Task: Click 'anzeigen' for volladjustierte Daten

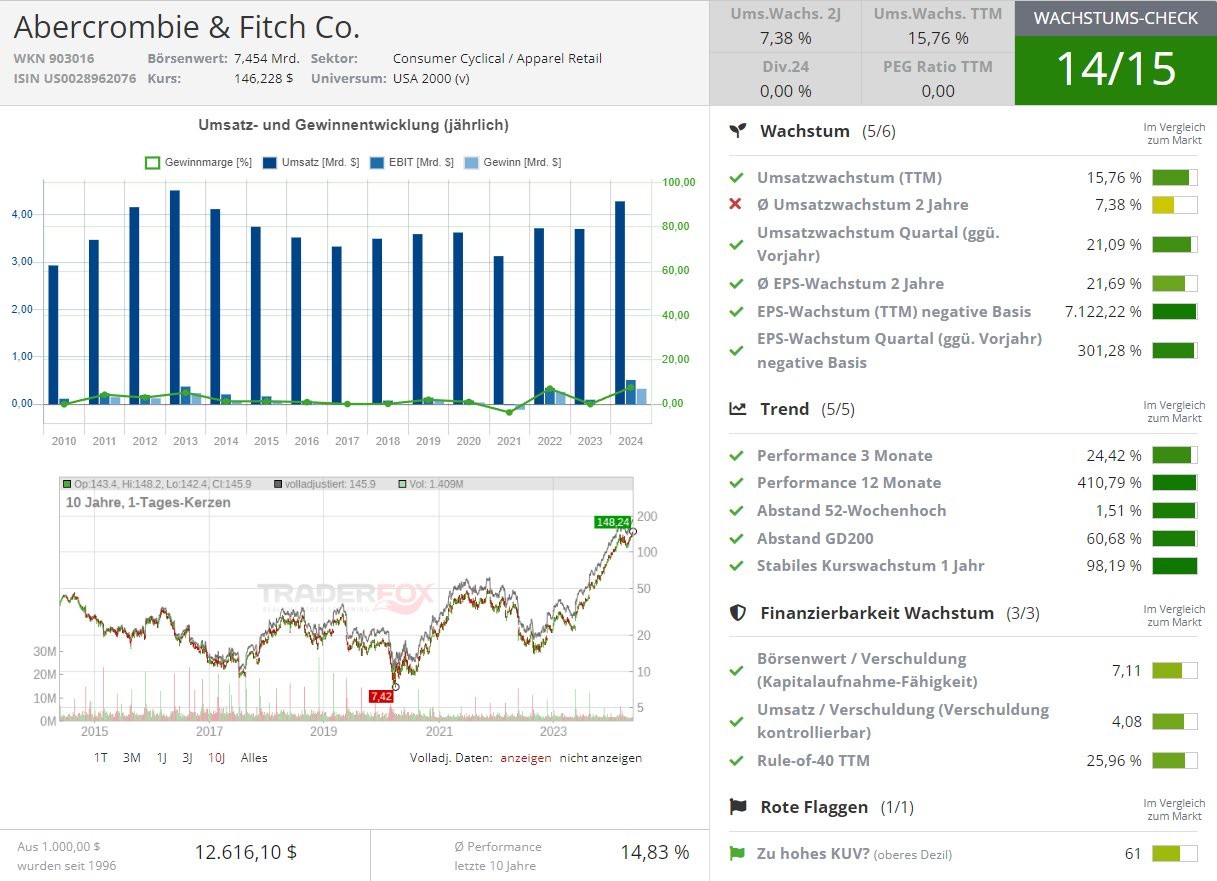Action: pyautogui.click(x=526, y=758)
